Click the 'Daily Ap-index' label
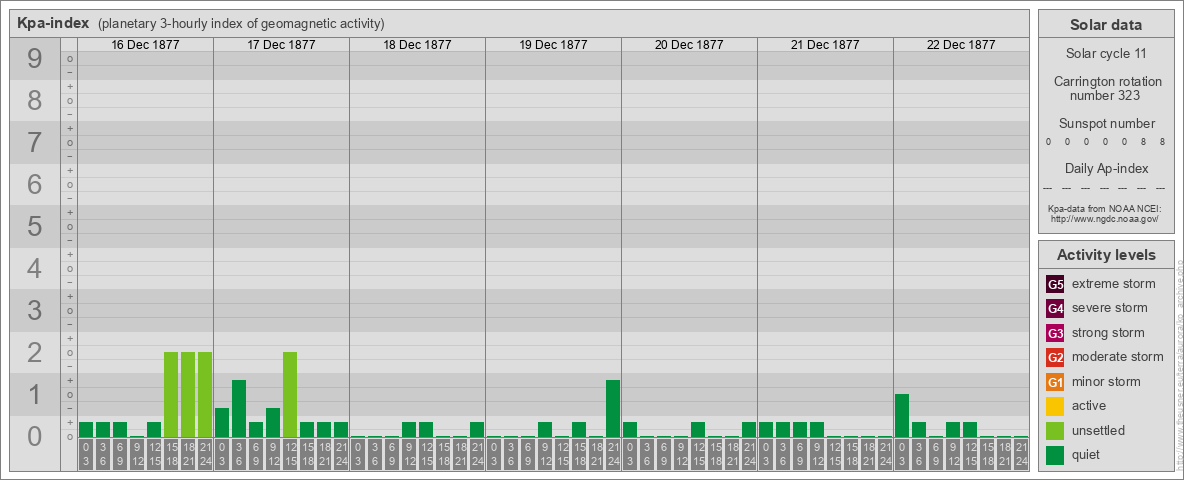The height and width of the screenshot is (480, 1184). coord(1106,168)
